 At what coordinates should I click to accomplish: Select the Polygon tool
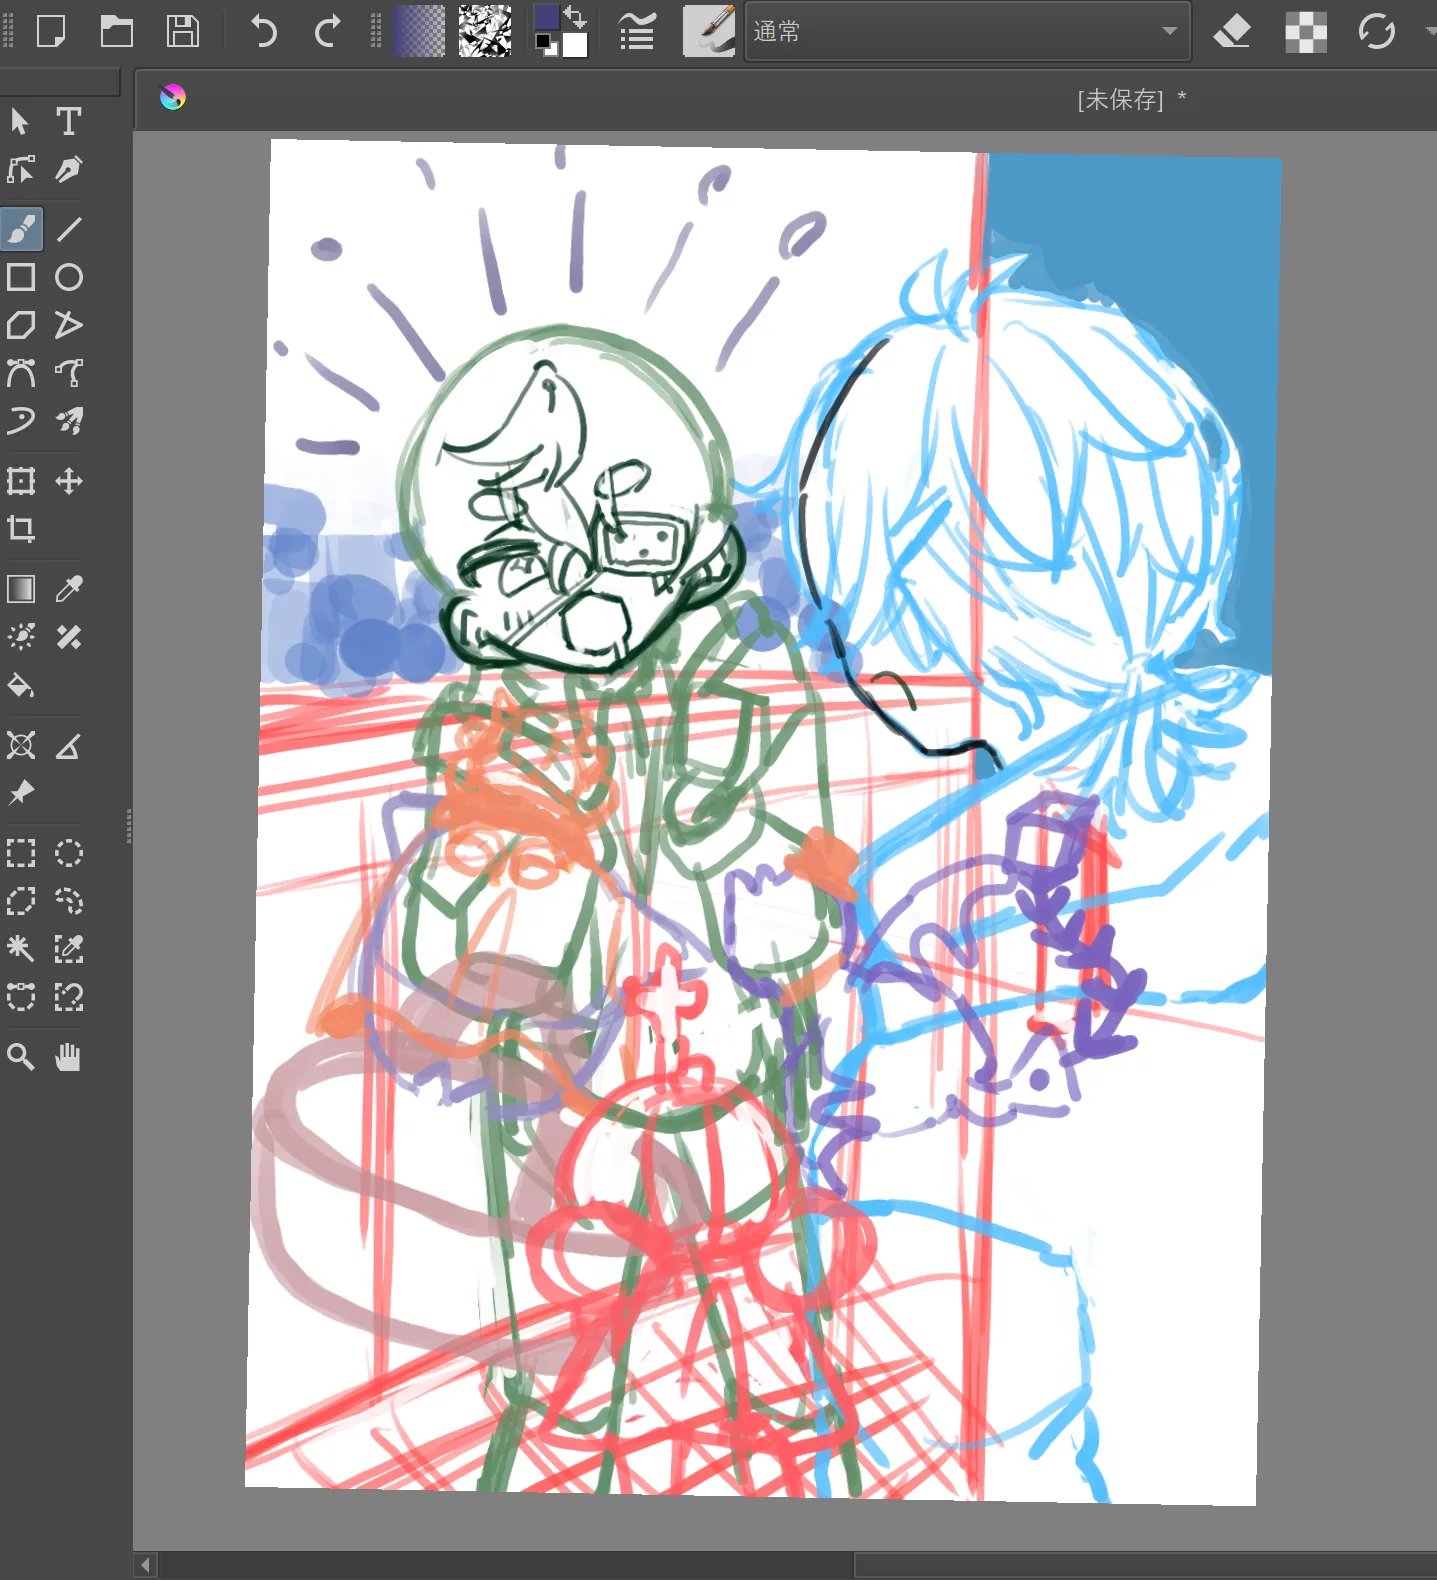[21, 325]
